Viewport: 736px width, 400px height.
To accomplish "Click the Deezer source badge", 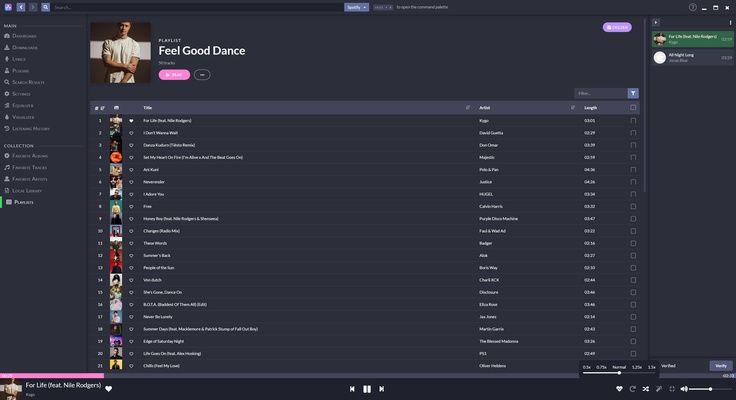I will pos(617,27).
